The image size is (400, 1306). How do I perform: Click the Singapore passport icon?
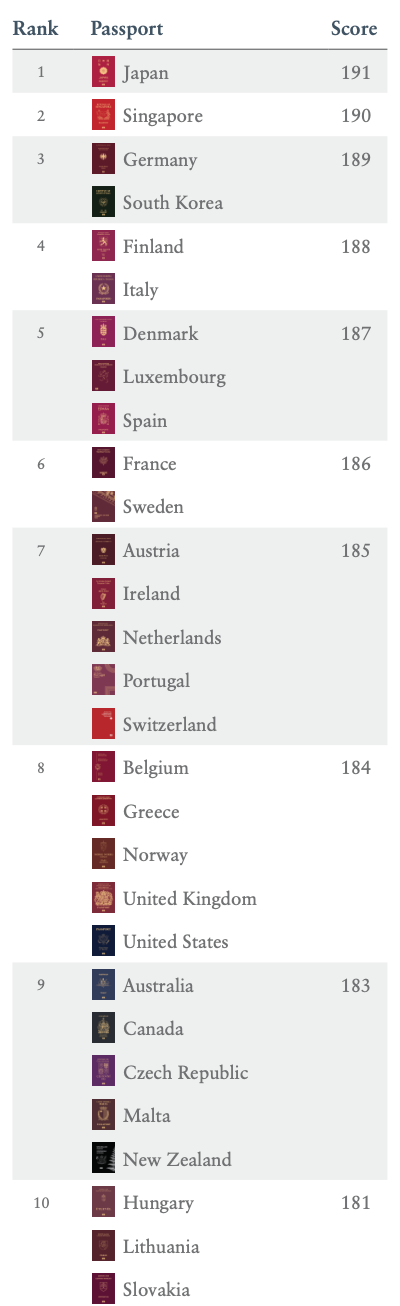pyautogui.click(x=103, y=116)
